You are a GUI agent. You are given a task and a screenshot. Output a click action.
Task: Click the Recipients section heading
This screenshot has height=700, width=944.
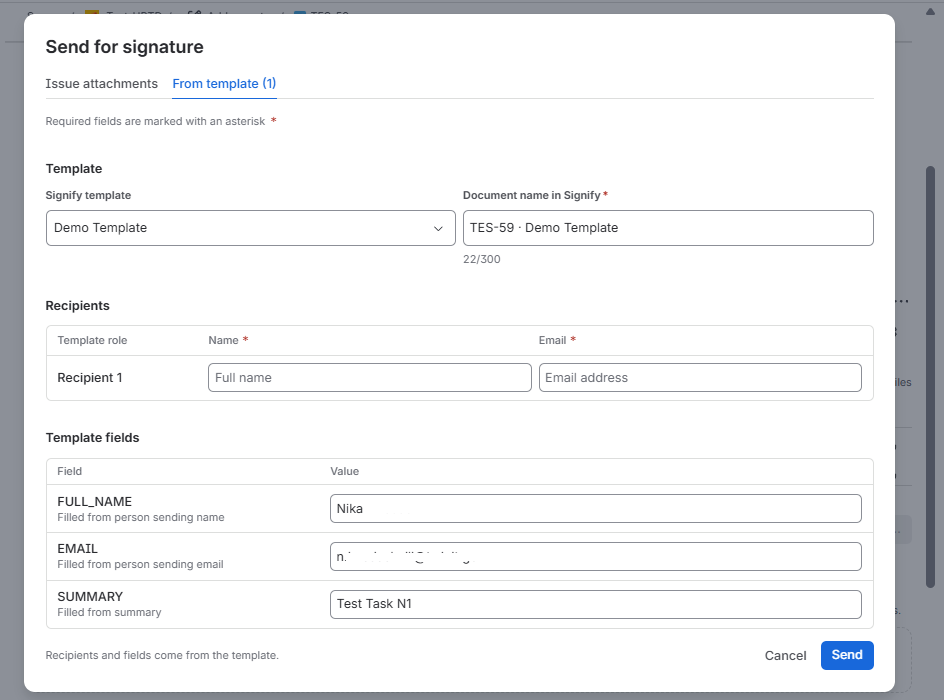click(78, 306)
